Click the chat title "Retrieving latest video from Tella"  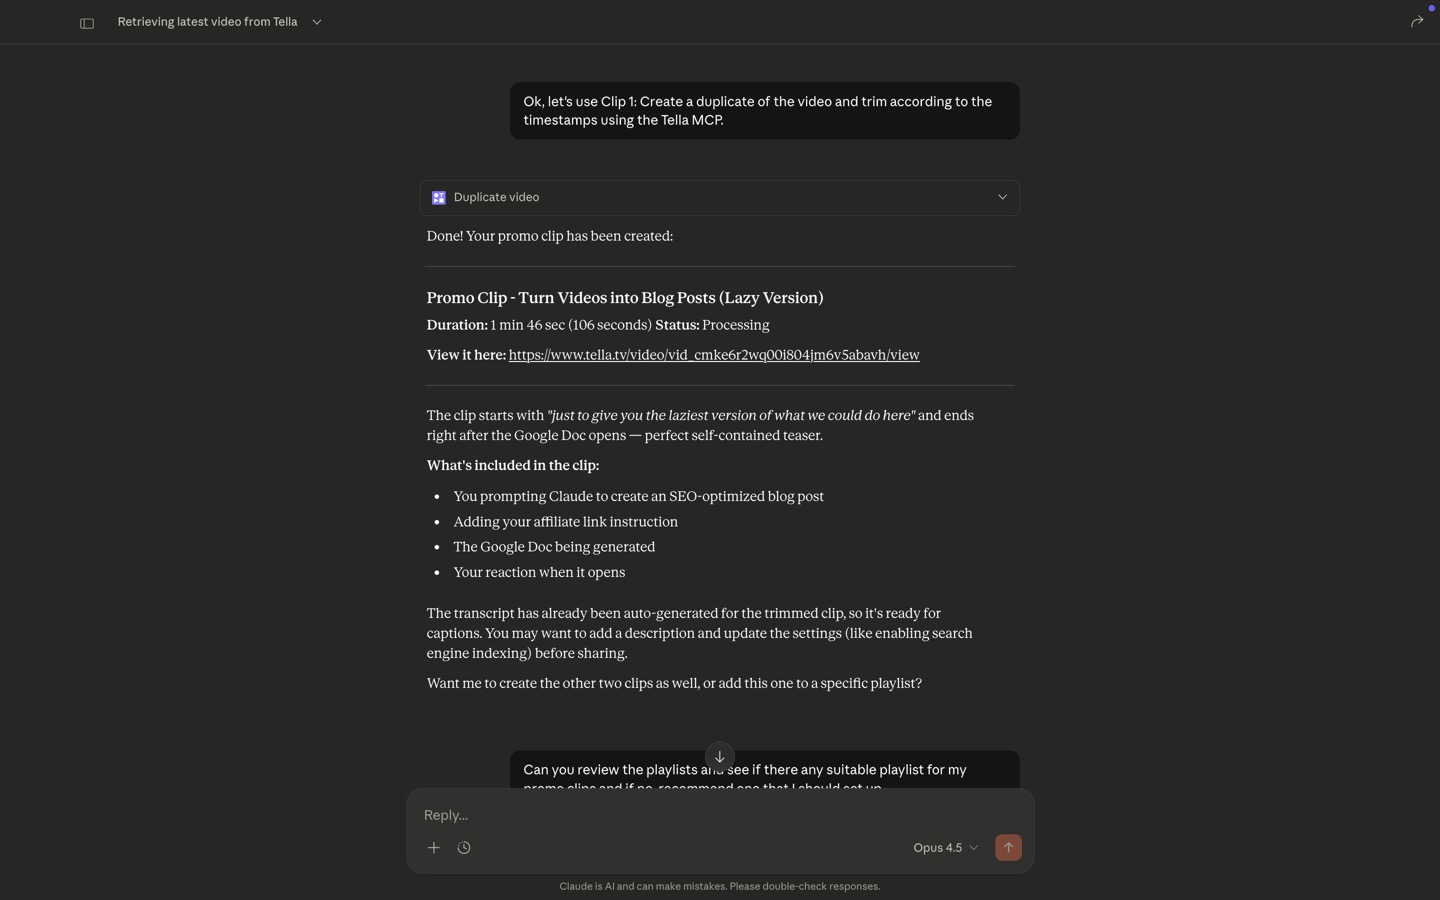pos(207,22)
